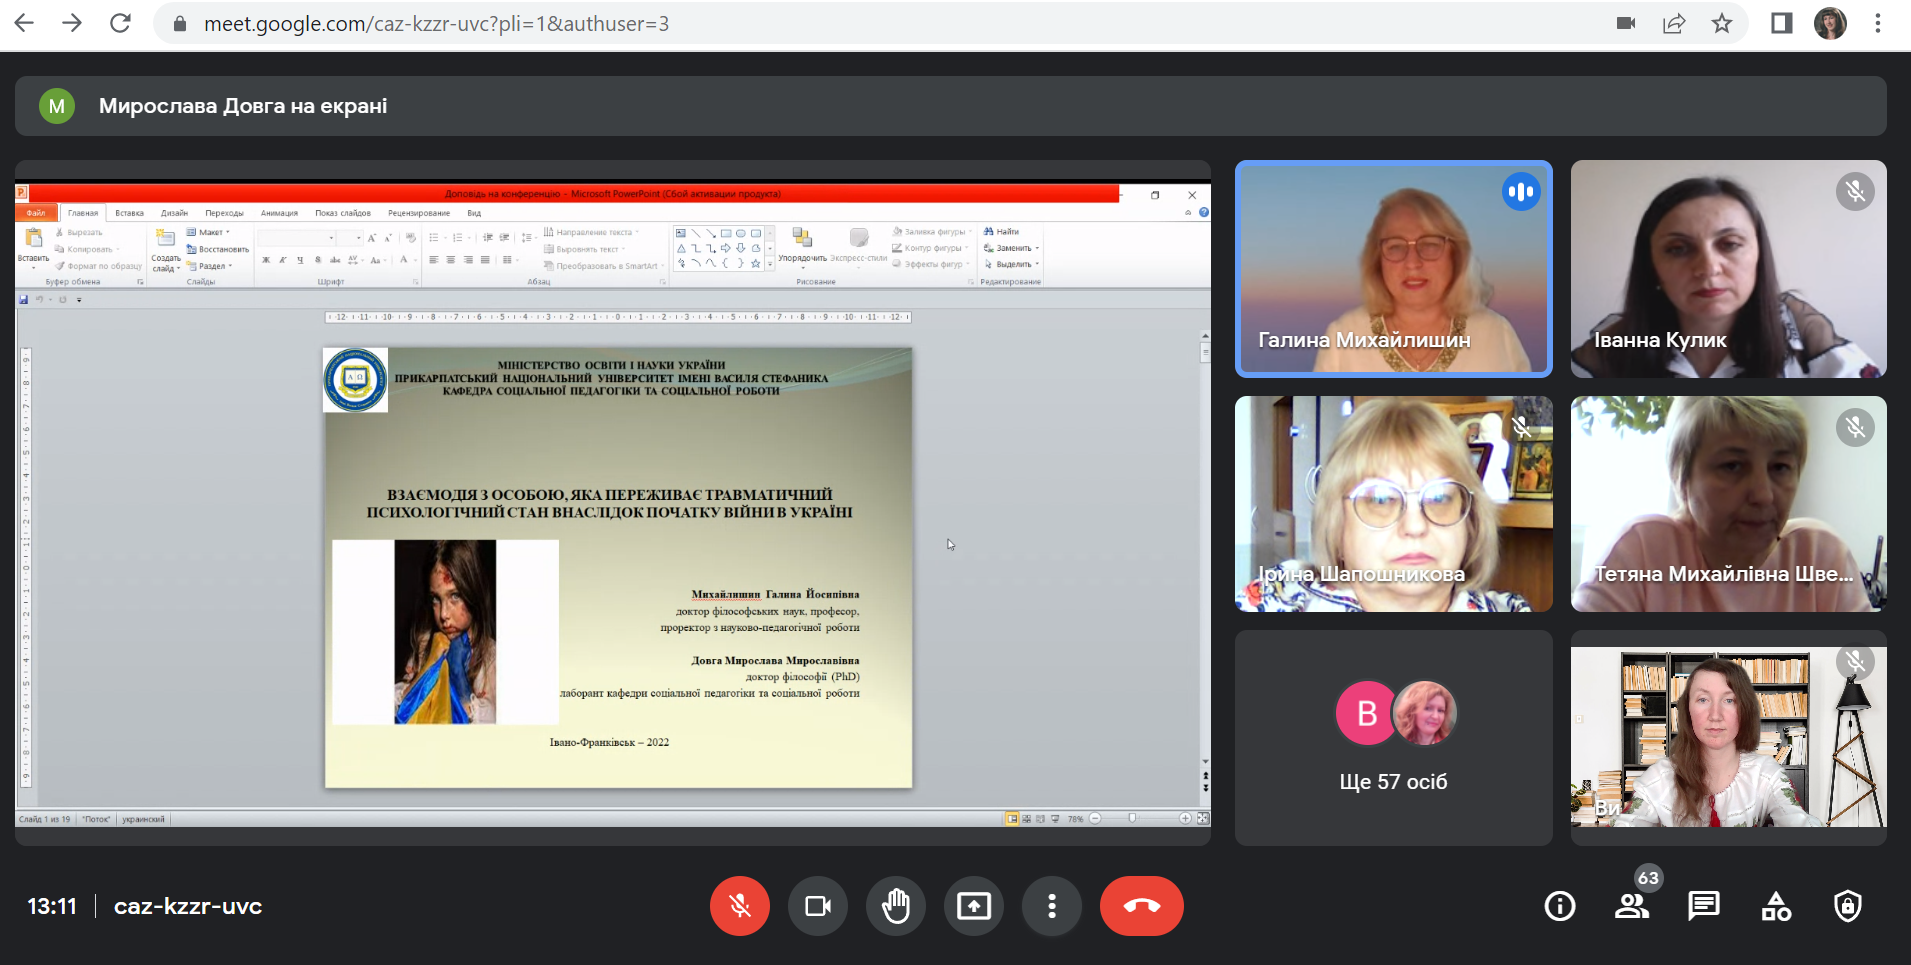Leave the call with red hang-up button
The image size is (1911, 965).
[1141, 906]
